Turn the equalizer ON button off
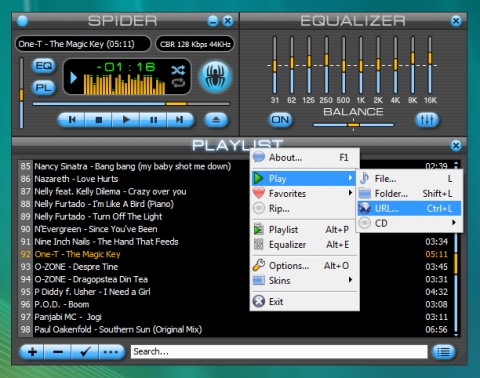The height and width of the screenshot is (378, 480). [280, 120]
